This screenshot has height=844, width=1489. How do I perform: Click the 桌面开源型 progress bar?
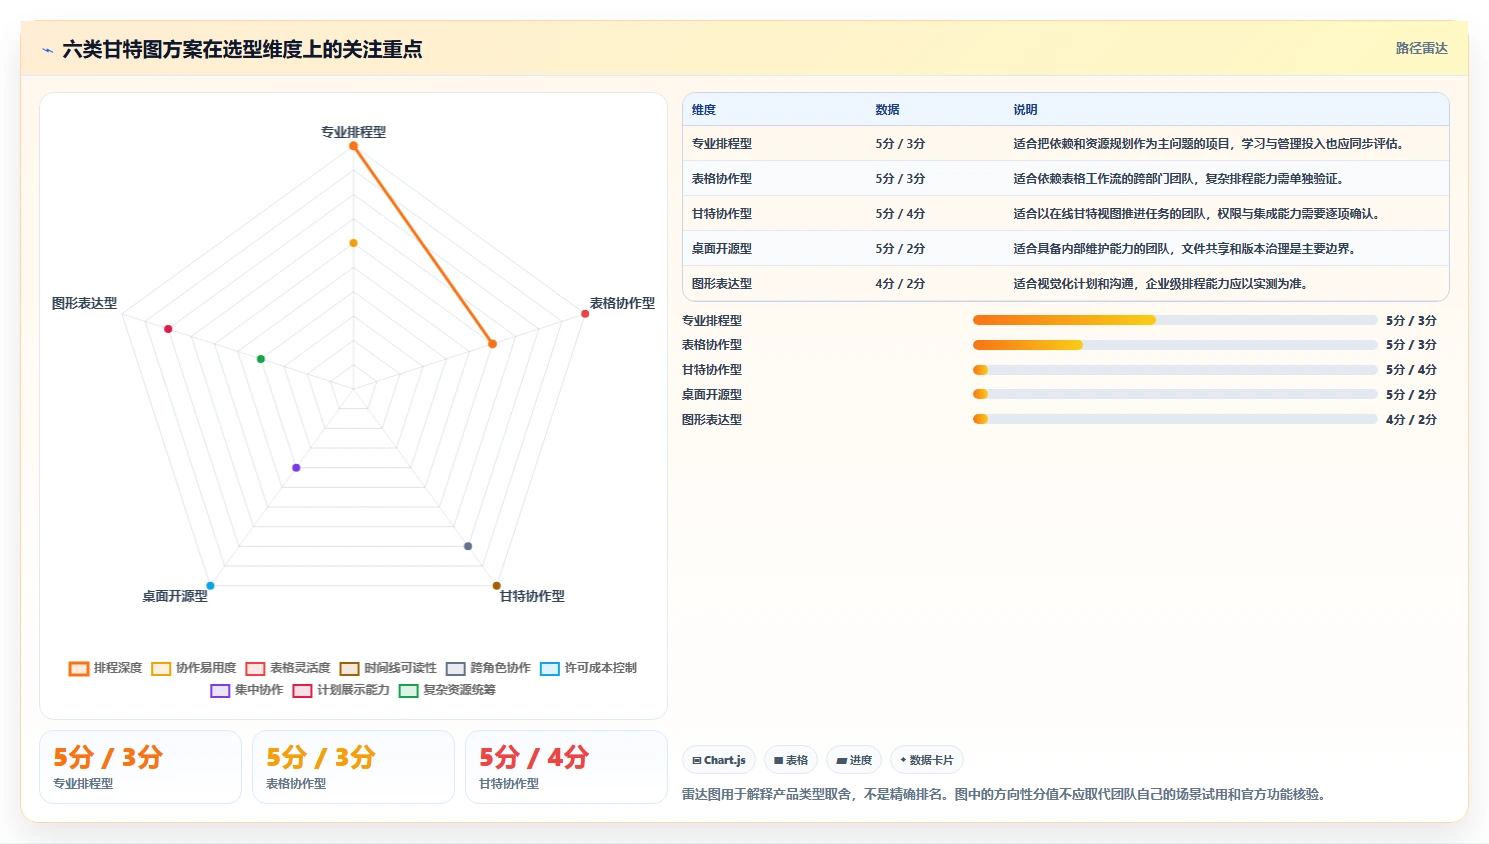tap(1175, 394)
